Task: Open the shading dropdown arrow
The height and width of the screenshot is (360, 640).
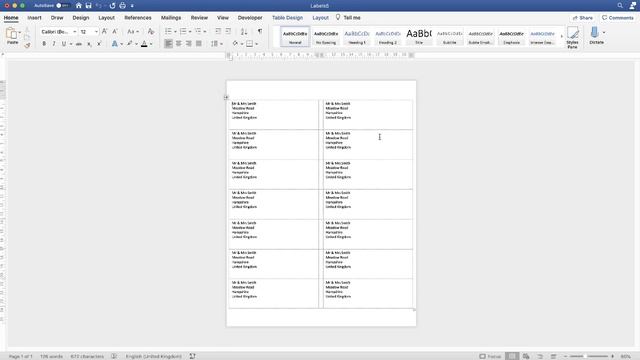Action: (242, 44)
